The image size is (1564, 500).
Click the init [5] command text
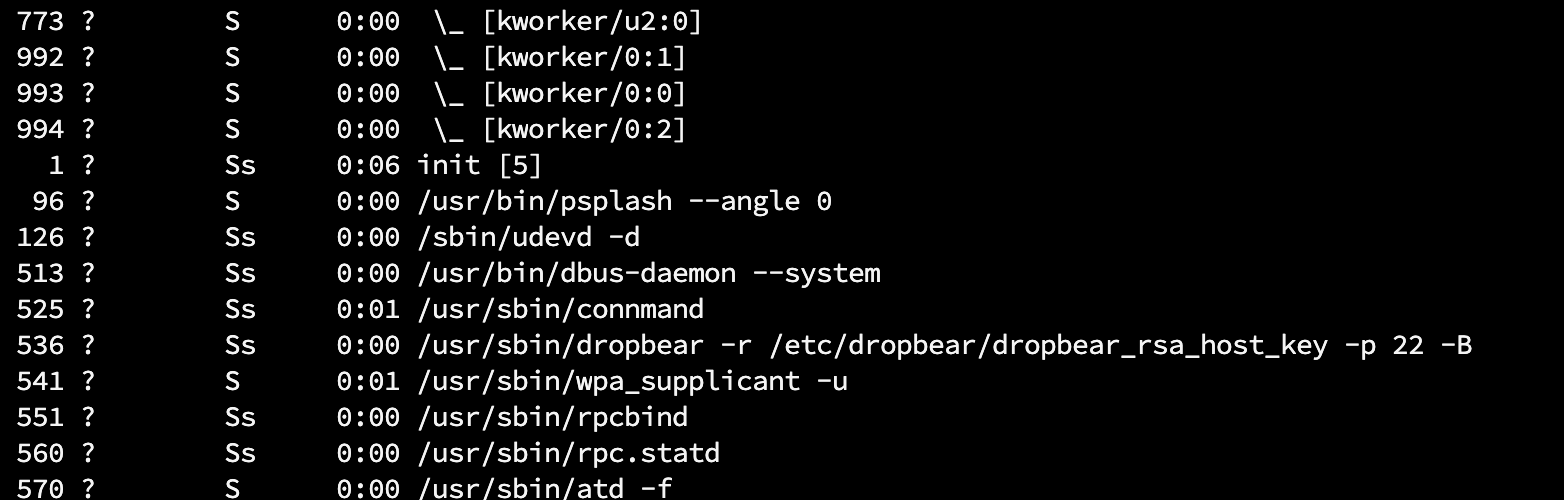click(x=479, y=165)
